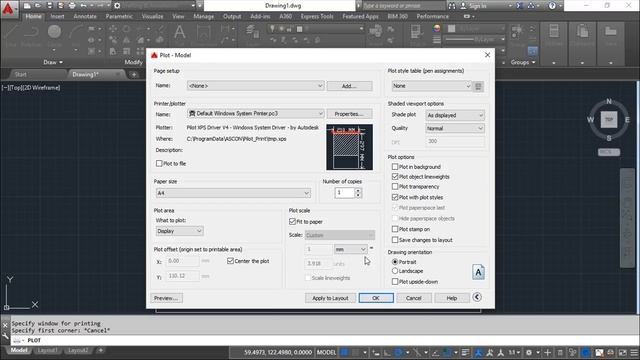Enable Plot stamp on checkbox
Viewport: 640px width, 360px height.
tap(395, 229)
